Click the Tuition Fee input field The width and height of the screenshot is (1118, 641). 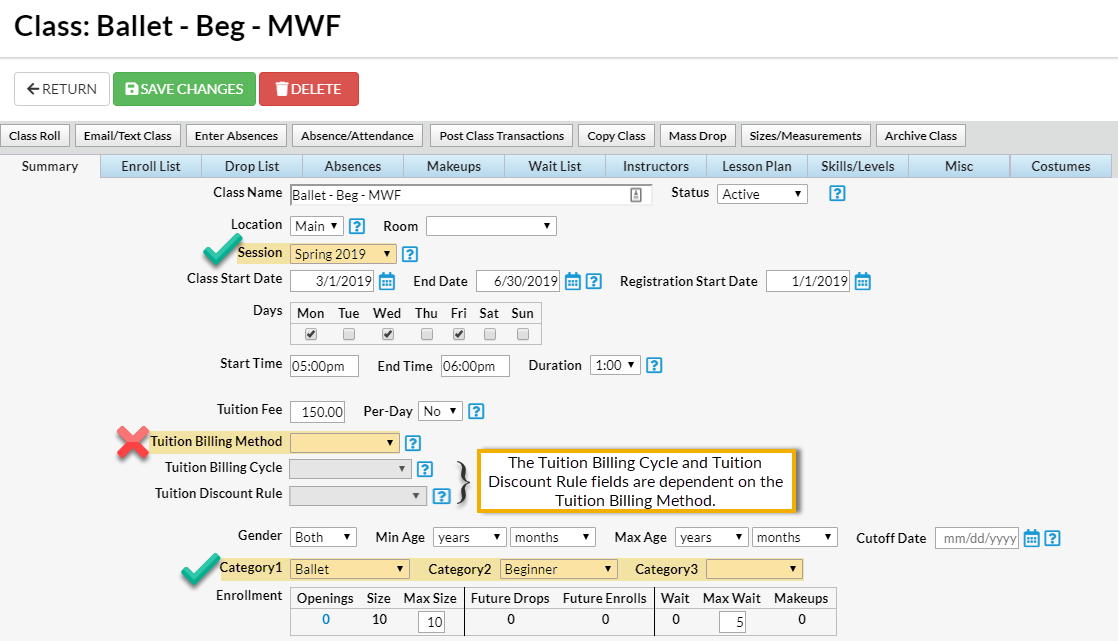point(318,411)
